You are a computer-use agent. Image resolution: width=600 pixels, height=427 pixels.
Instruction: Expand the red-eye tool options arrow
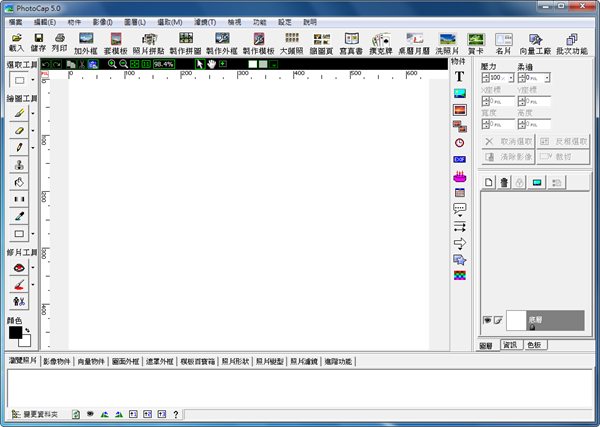[x=33, y=267]
